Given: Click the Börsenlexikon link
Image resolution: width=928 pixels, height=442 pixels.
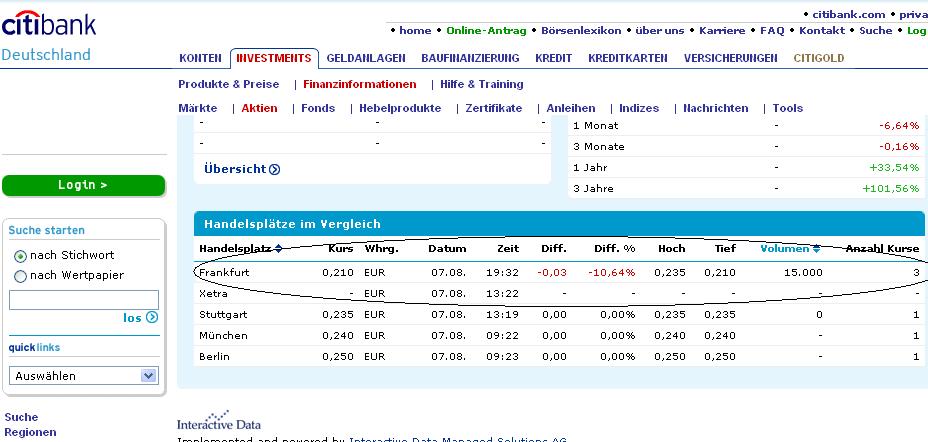Looking at the screenshot, I should (581, 31).
